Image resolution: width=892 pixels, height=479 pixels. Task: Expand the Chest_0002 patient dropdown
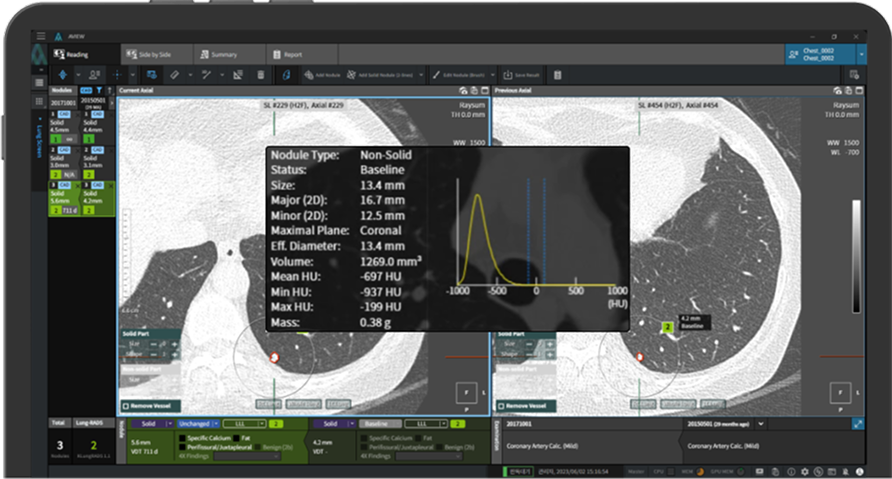860,54
